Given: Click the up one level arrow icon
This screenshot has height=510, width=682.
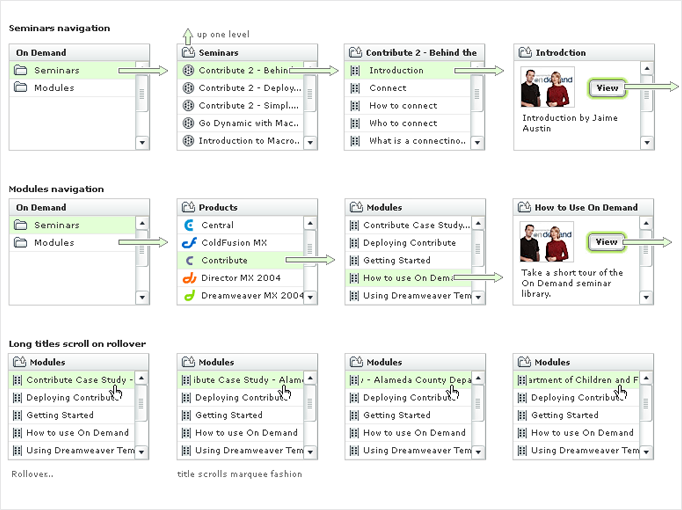Looking at the screenshot, I should coord(188,35).
